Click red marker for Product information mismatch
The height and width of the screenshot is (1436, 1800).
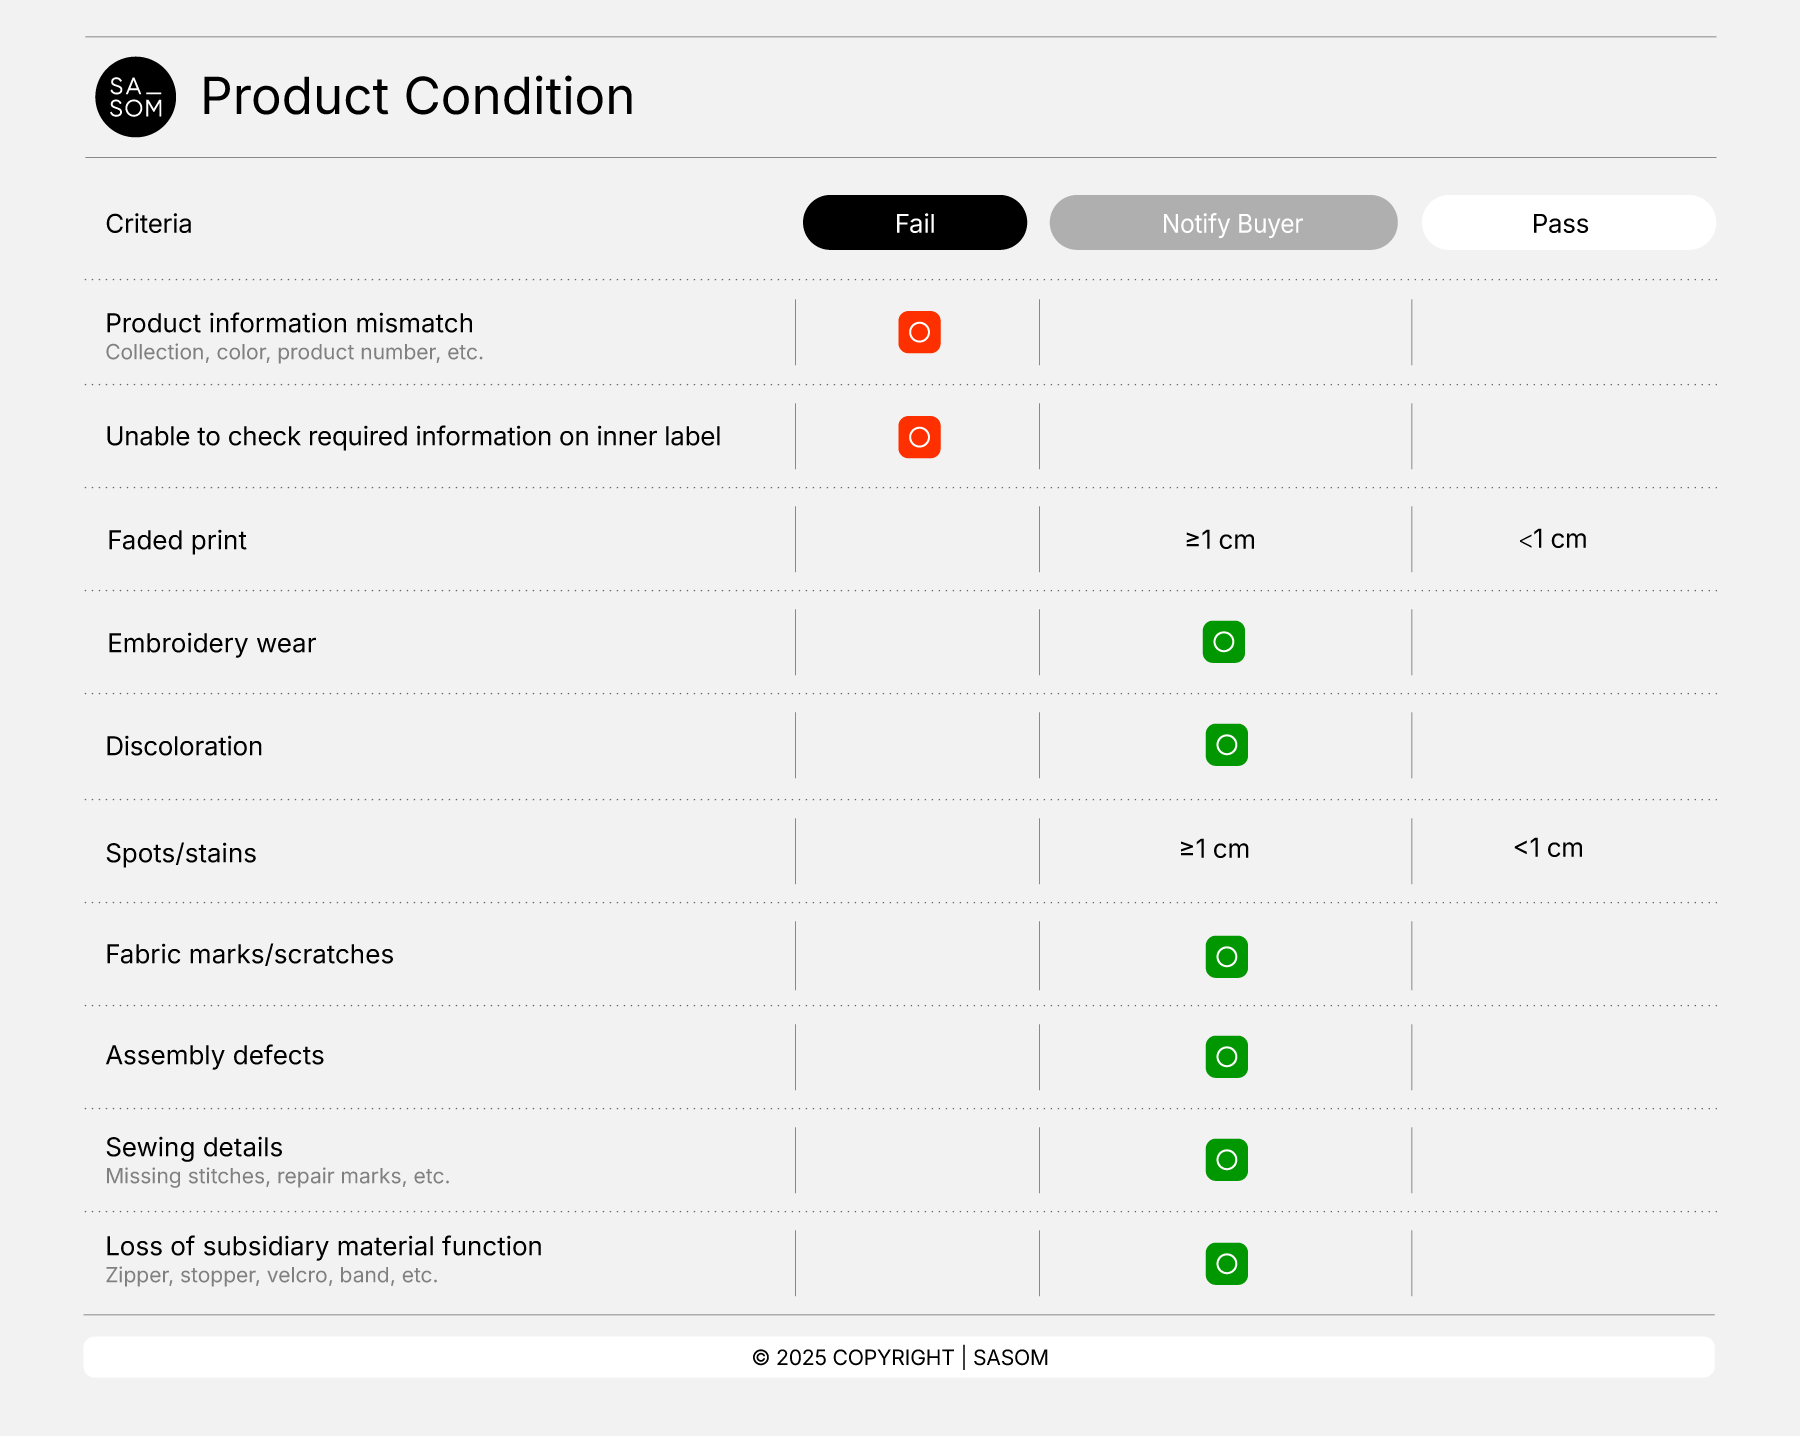[919, 332]
